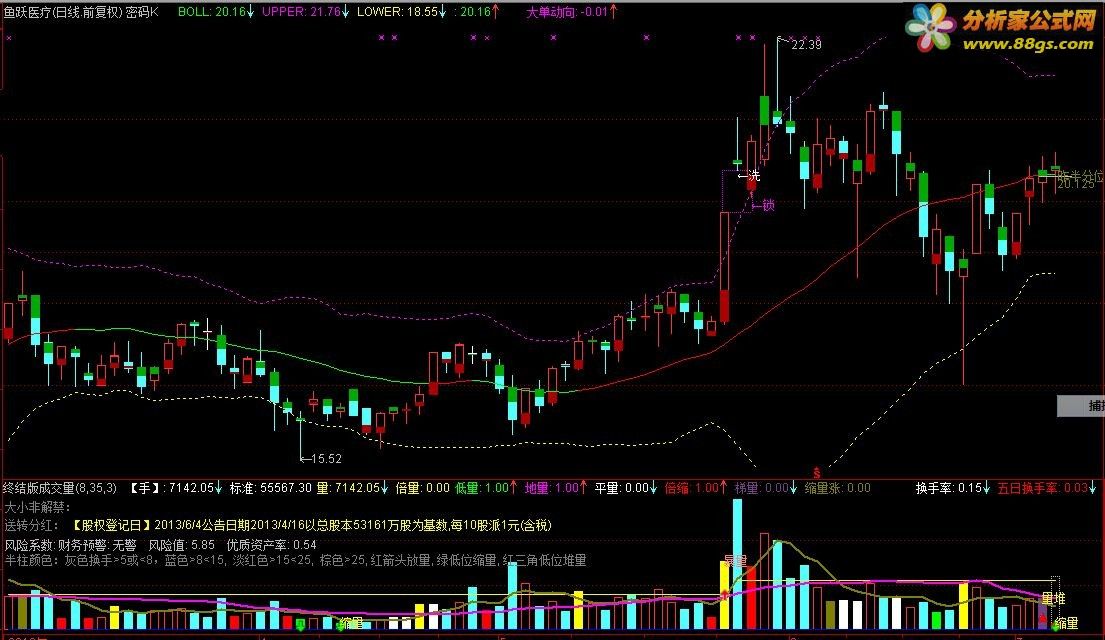Click the 暴量 label on volume chart
The image size is (1105, 640).
coord(735,562)
